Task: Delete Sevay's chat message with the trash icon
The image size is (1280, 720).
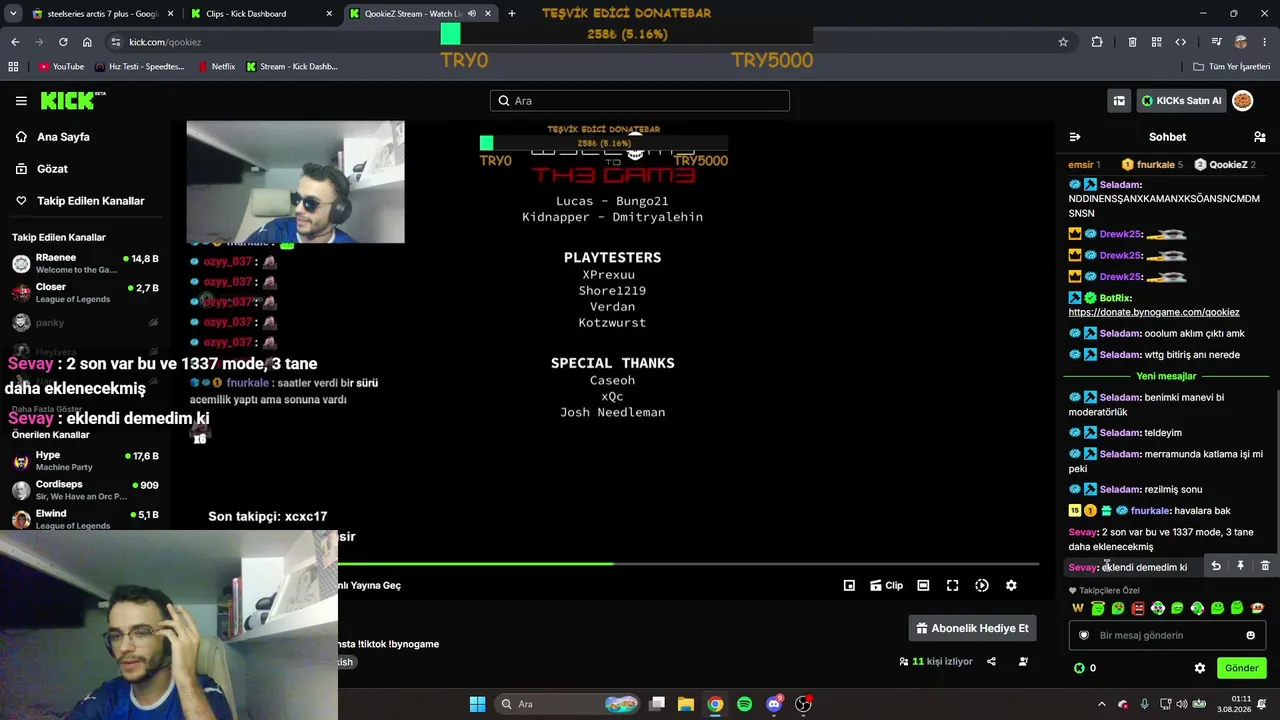Action: (1265, 566)
